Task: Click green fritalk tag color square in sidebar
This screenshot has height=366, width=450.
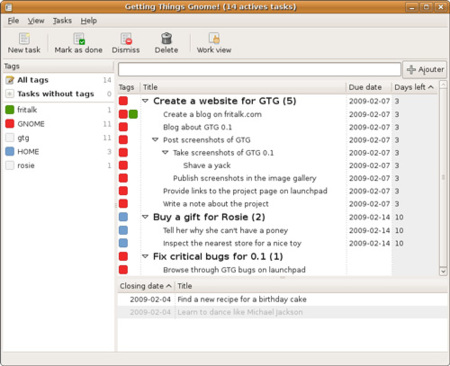Action: tap(10, 110)
